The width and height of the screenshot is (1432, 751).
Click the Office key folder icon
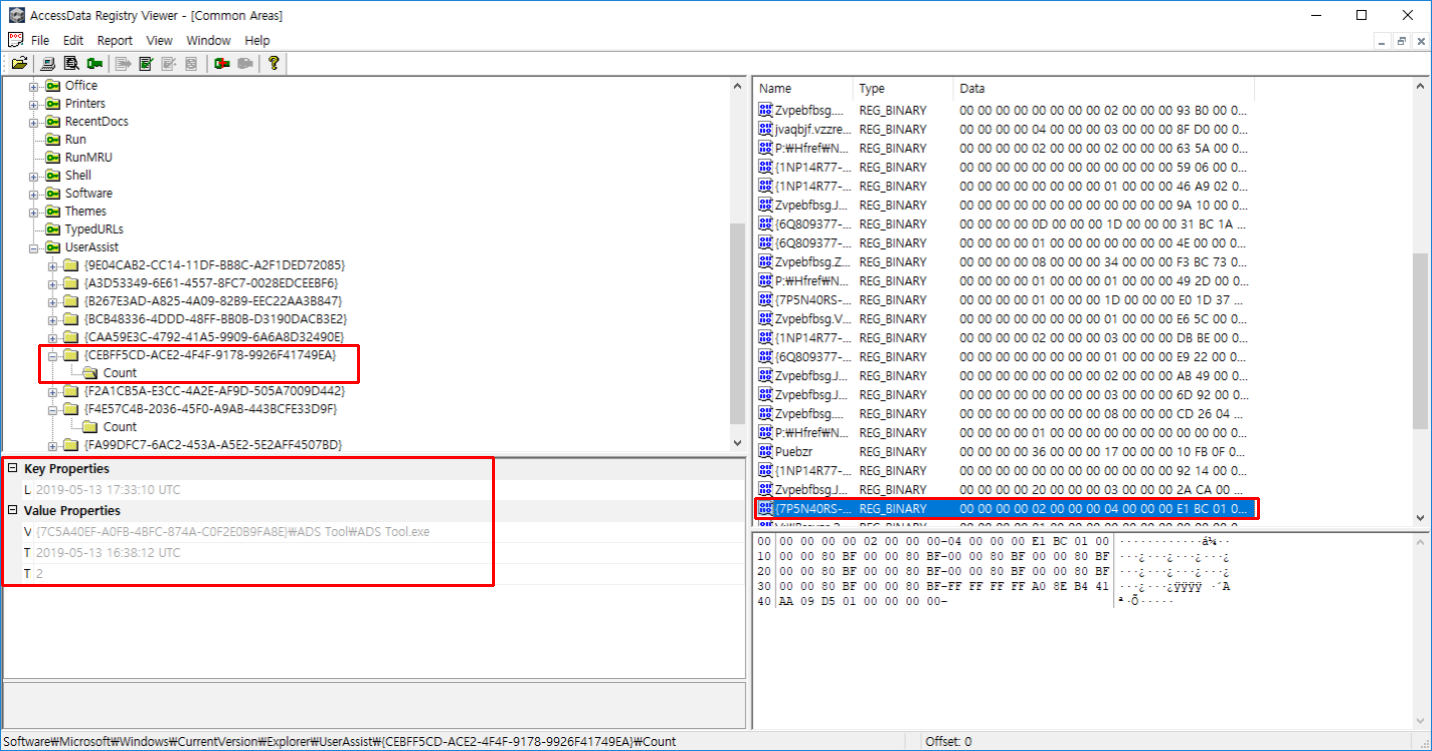pos(53,86)
